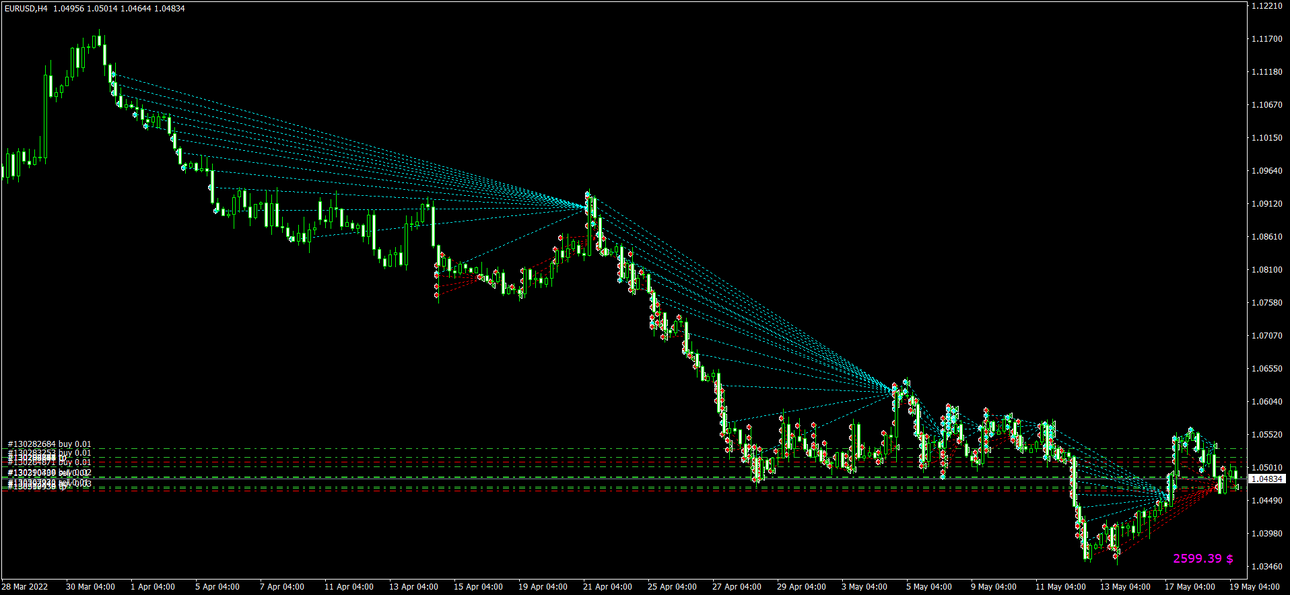Click price scale value 1.03980
Screen dimensions: 1290x595
point(1266,534)
